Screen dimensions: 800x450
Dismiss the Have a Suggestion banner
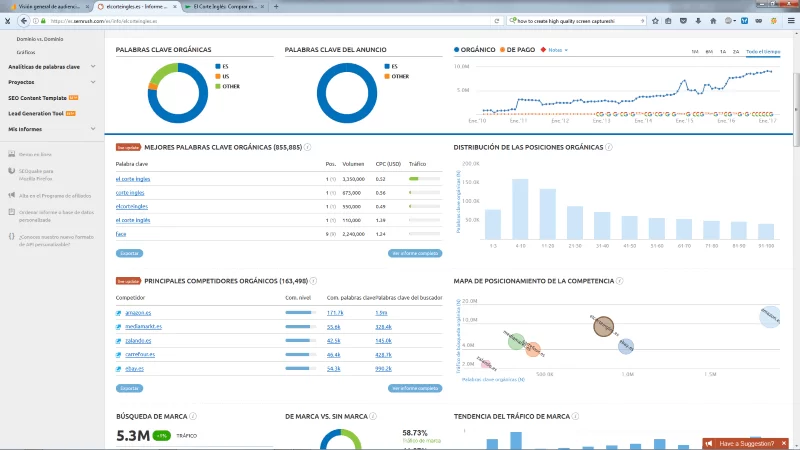(784, 443)
